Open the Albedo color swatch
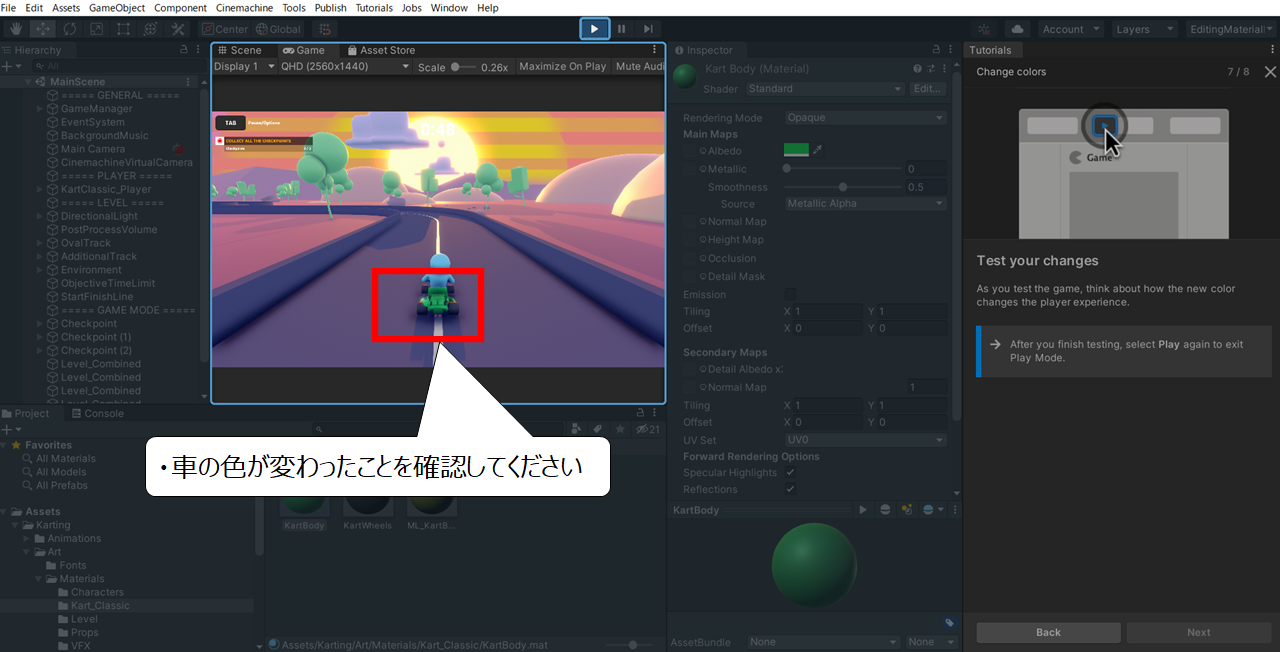The width and height of the screenshot is (1280, 652). 796,150
